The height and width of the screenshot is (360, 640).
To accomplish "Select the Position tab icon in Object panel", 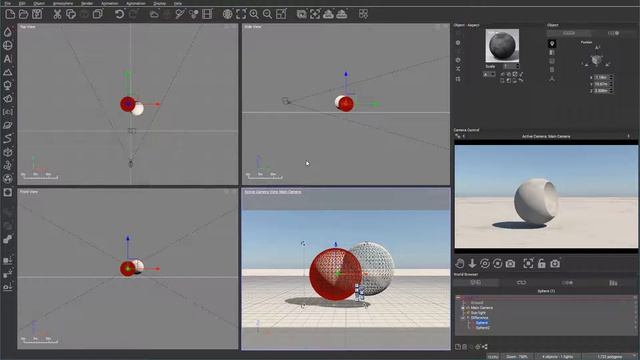I will point(552,44).
